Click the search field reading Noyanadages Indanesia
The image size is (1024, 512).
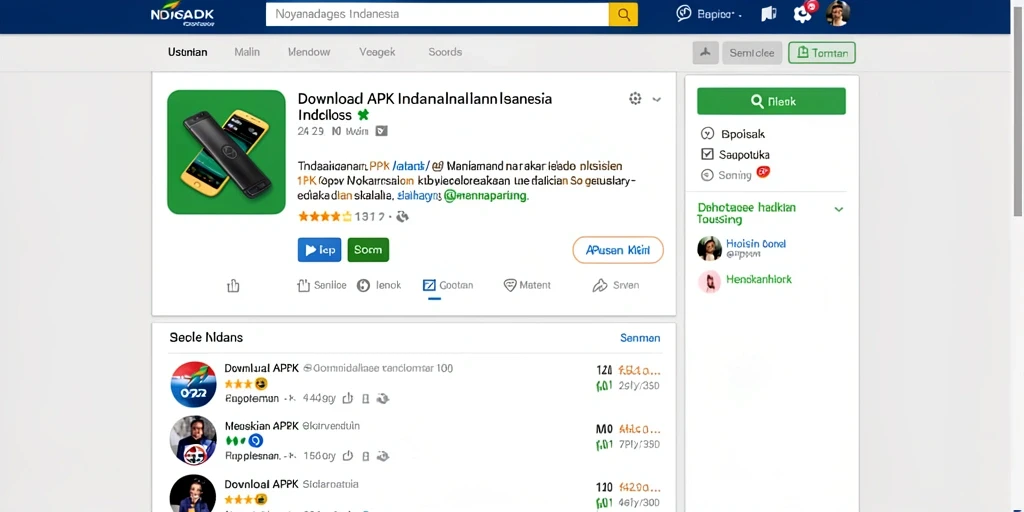coord(437,14)
